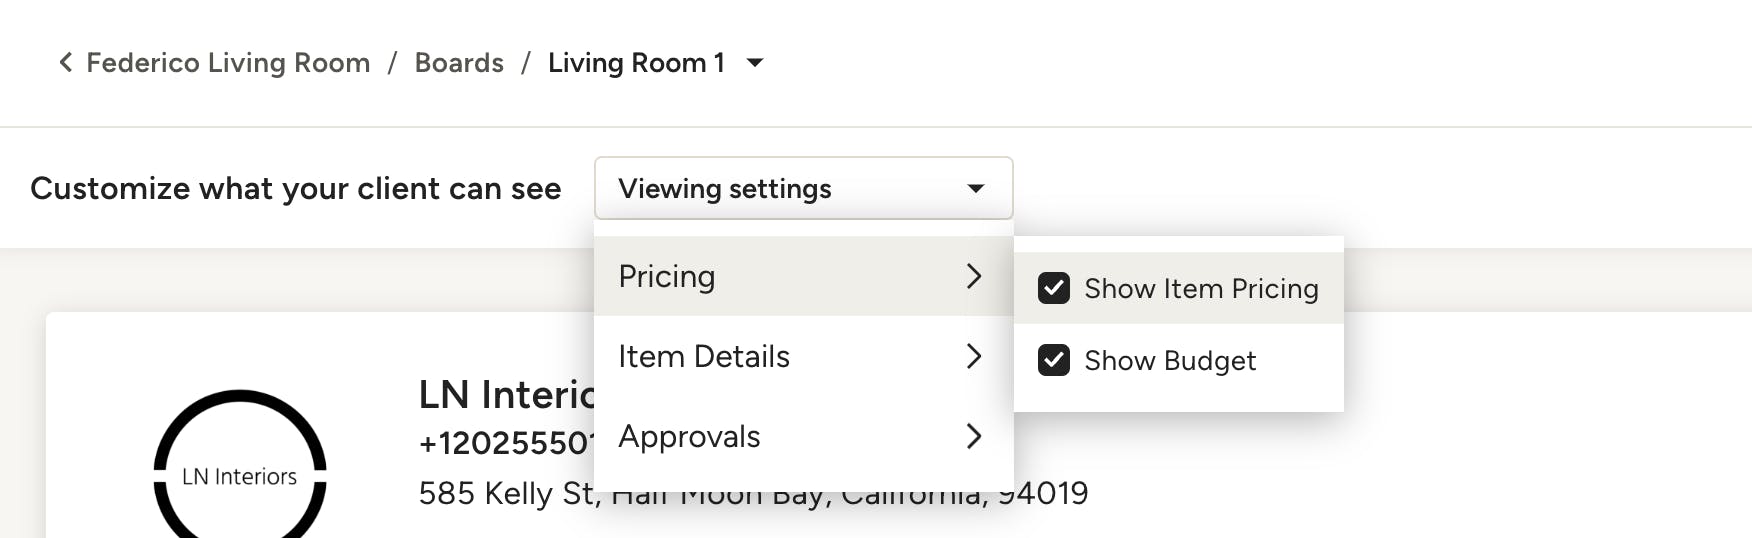Click the Show Item Pricing label
This screenshot has width=1752, height=538.
tap(1201, 288)
